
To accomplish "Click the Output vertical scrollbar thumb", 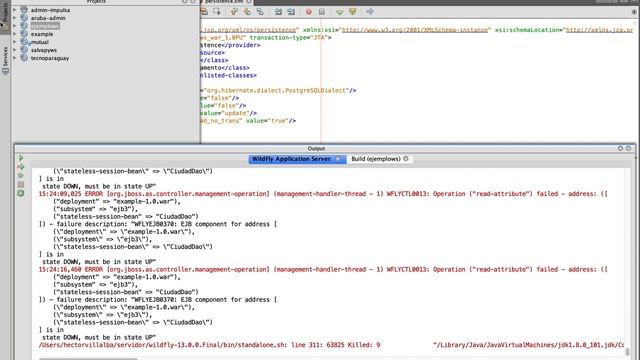I will (x=628, y=351).
